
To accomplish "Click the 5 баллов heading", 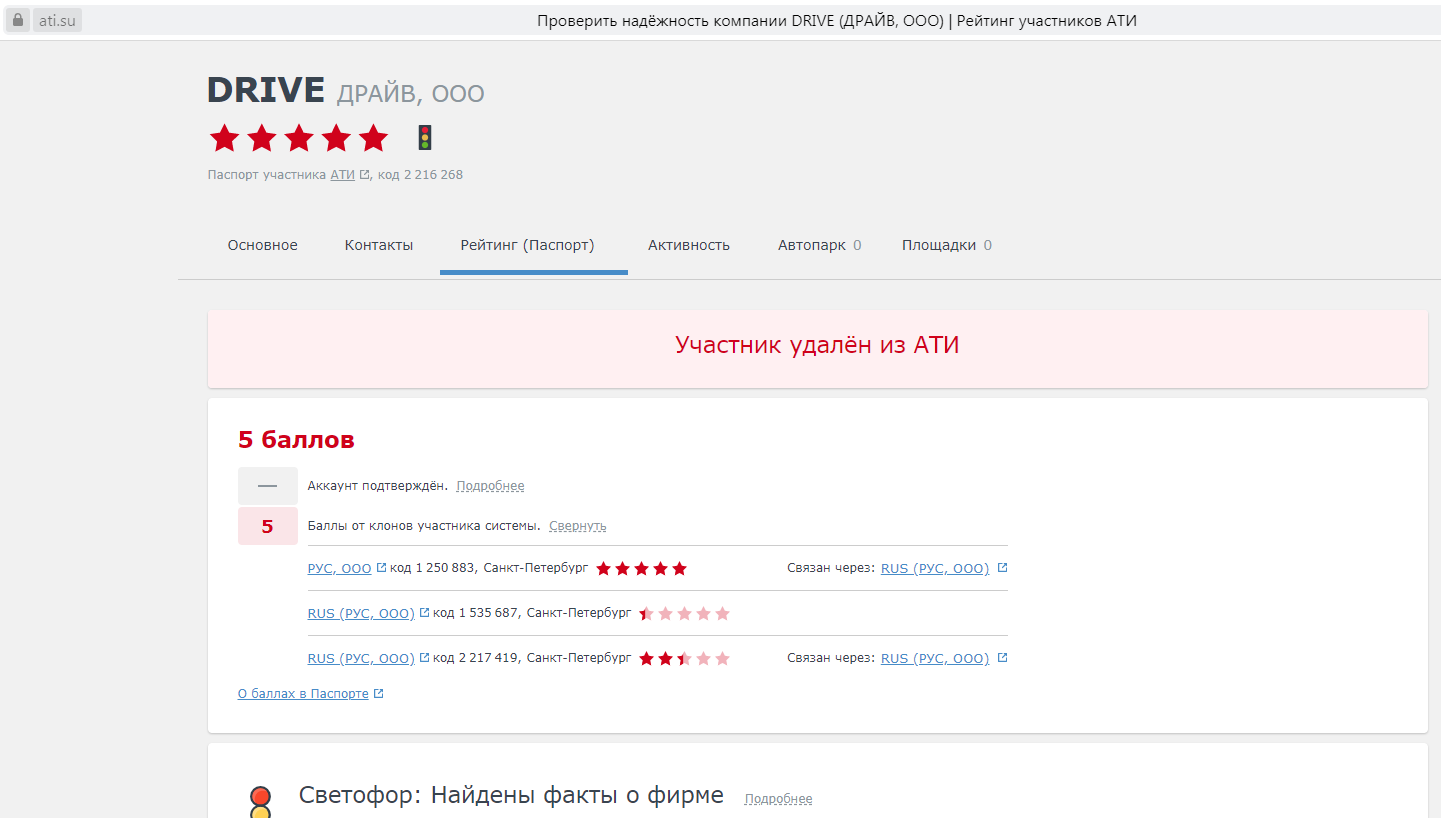I will (x=296, y=439).
